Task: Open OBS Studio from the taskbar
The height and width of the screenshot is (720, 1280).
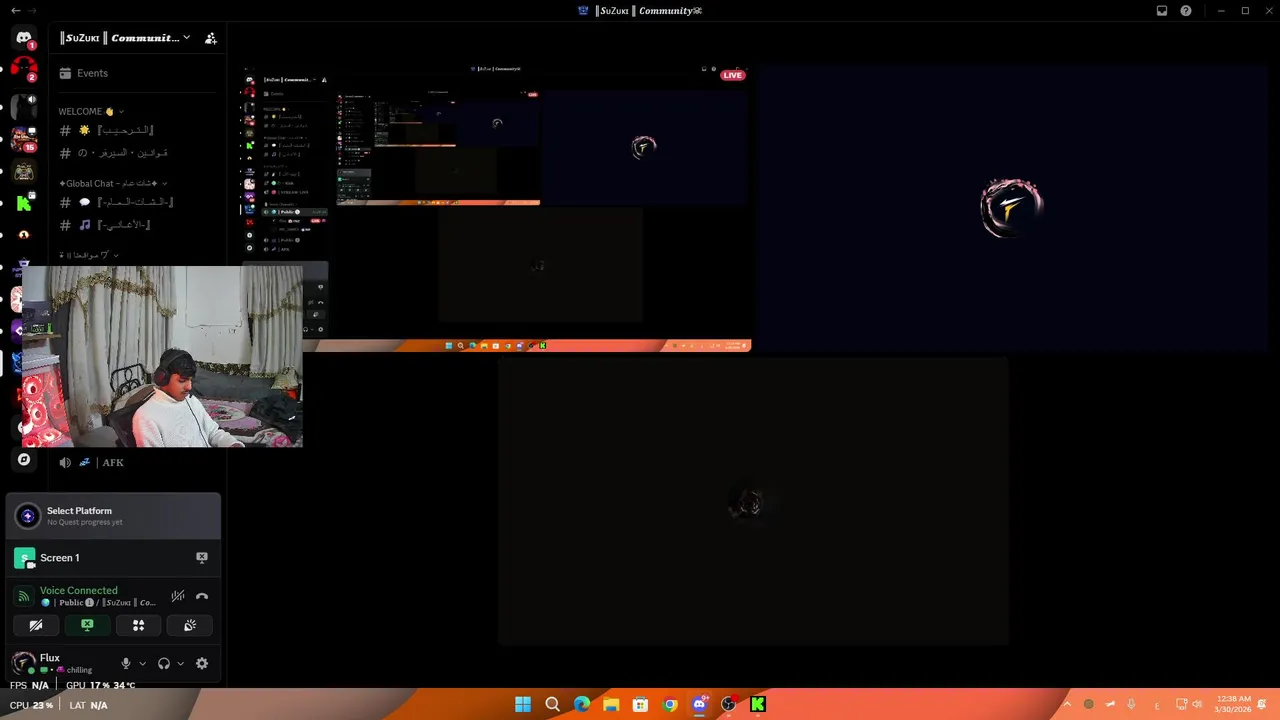Action: (729, 705)
